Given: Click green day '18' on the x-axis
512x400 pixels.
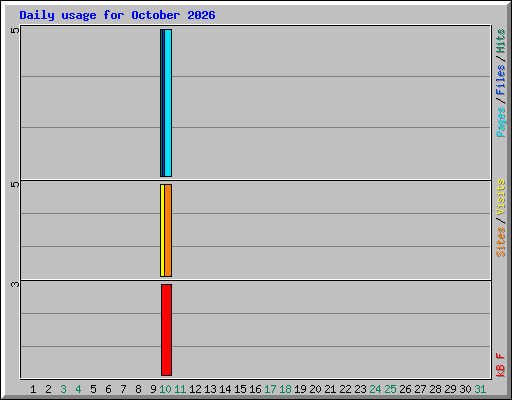Looking at the screenshot, I should 285,389.
